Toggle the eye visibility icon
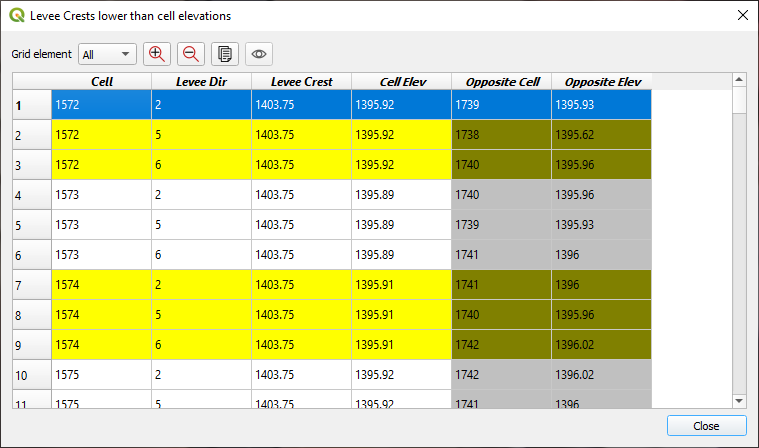This screenshot has height=448, width=759. (x=259, y=54)
